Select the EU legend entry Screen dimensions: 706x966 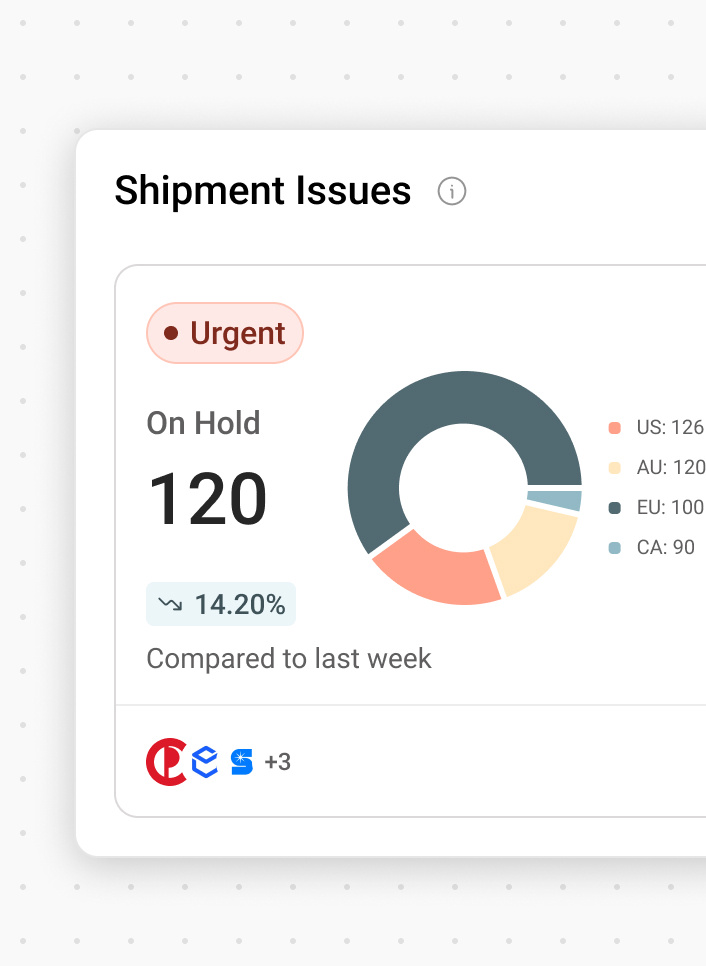click(658, 507)
